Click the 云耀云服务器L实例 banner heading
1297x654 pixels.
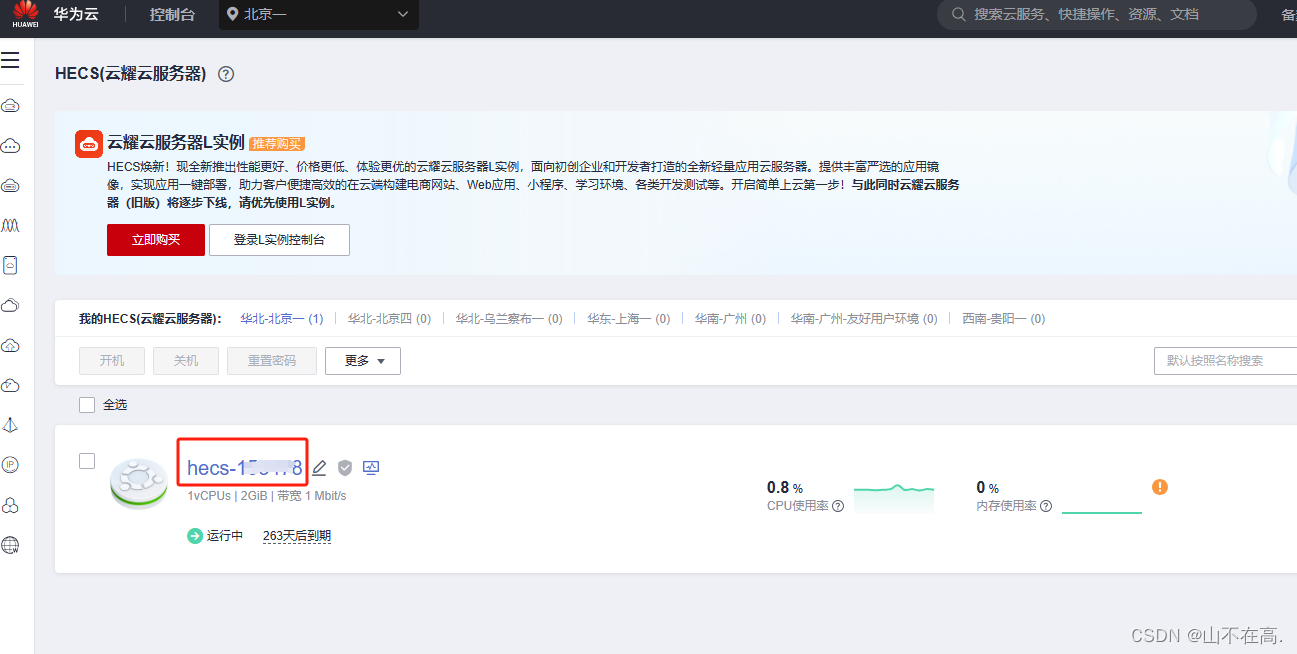tap(176, 143)
